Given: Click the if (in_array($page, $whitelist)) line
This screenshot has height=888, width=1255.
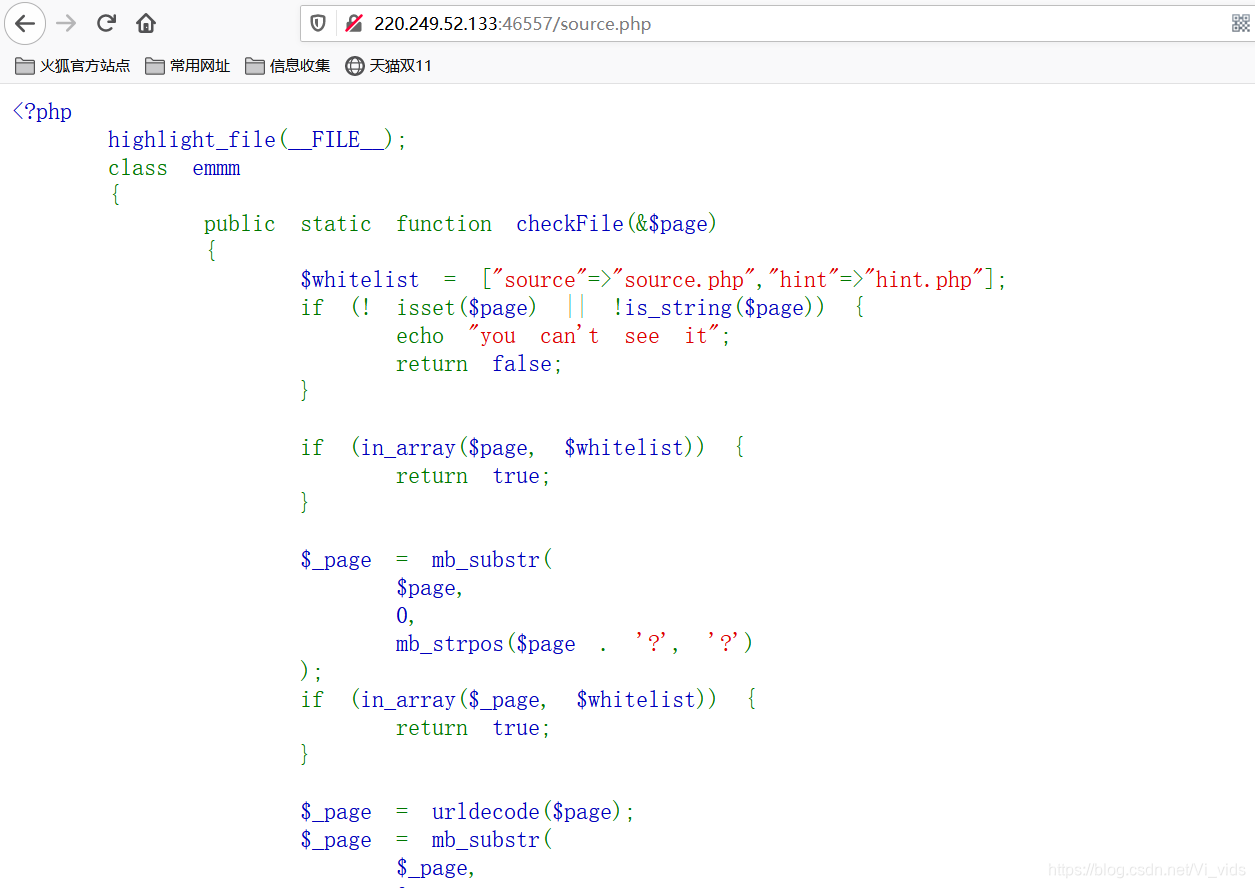Looking at the screenshot, I should 522,448.
